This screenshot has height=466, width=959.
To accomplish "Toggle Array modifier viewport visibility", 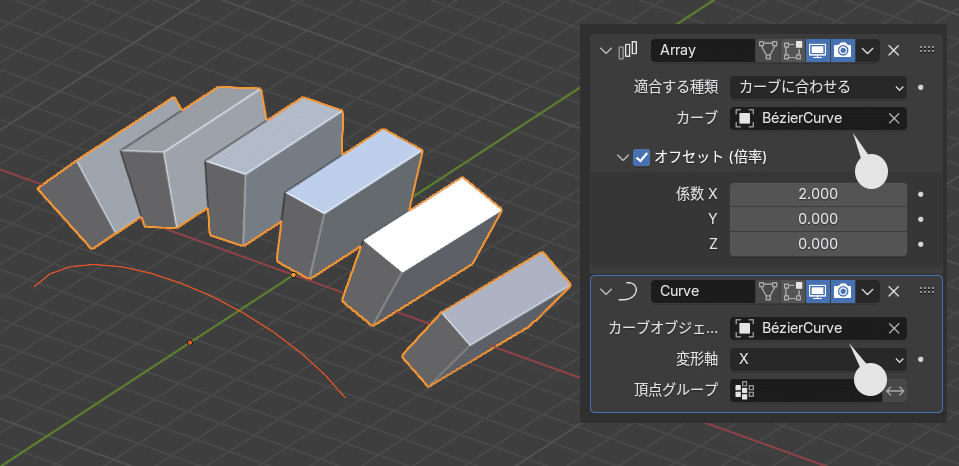I will click(x=818, y=50).
